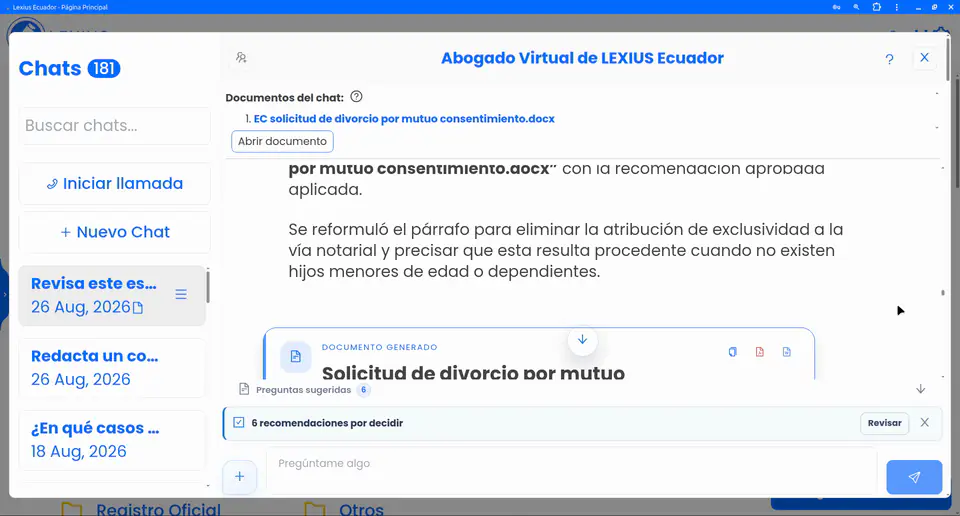Focus the Buscar chats search field
The height and width of the screenshot is (516, 960).
pyautogui.click(x=114, y=125)
